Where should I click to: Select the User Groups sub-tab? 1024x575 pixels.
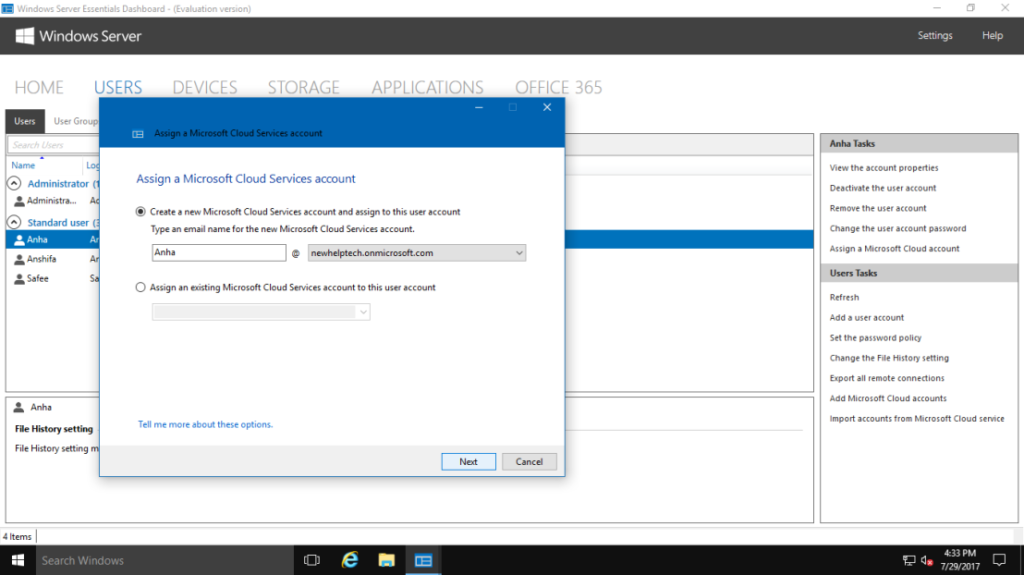74,122
